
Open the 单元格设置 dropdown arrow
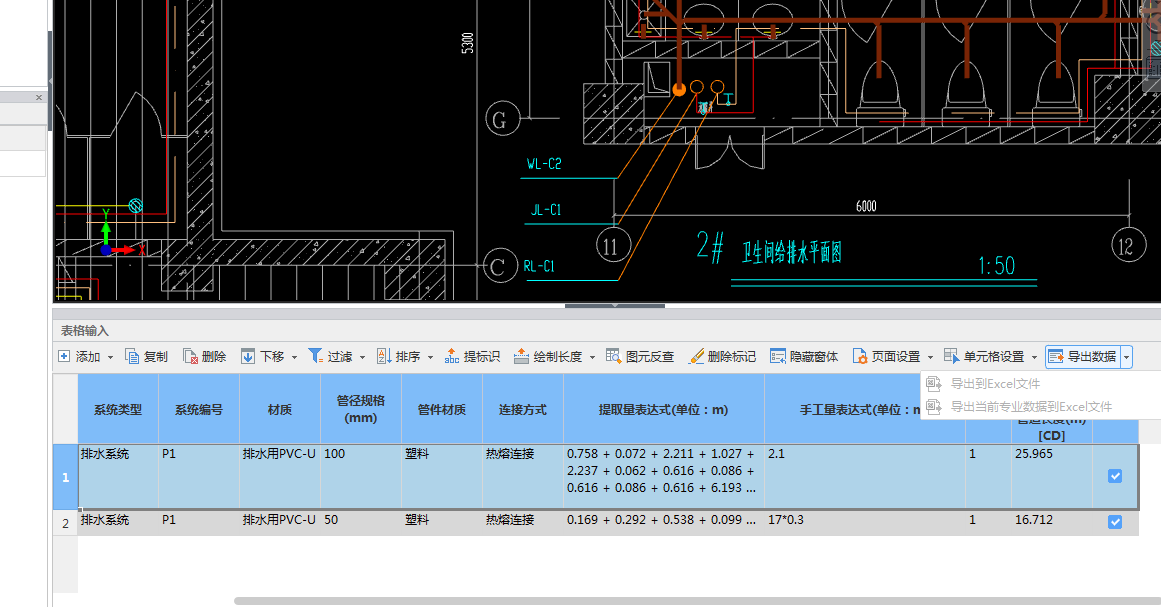point(1034,358)
